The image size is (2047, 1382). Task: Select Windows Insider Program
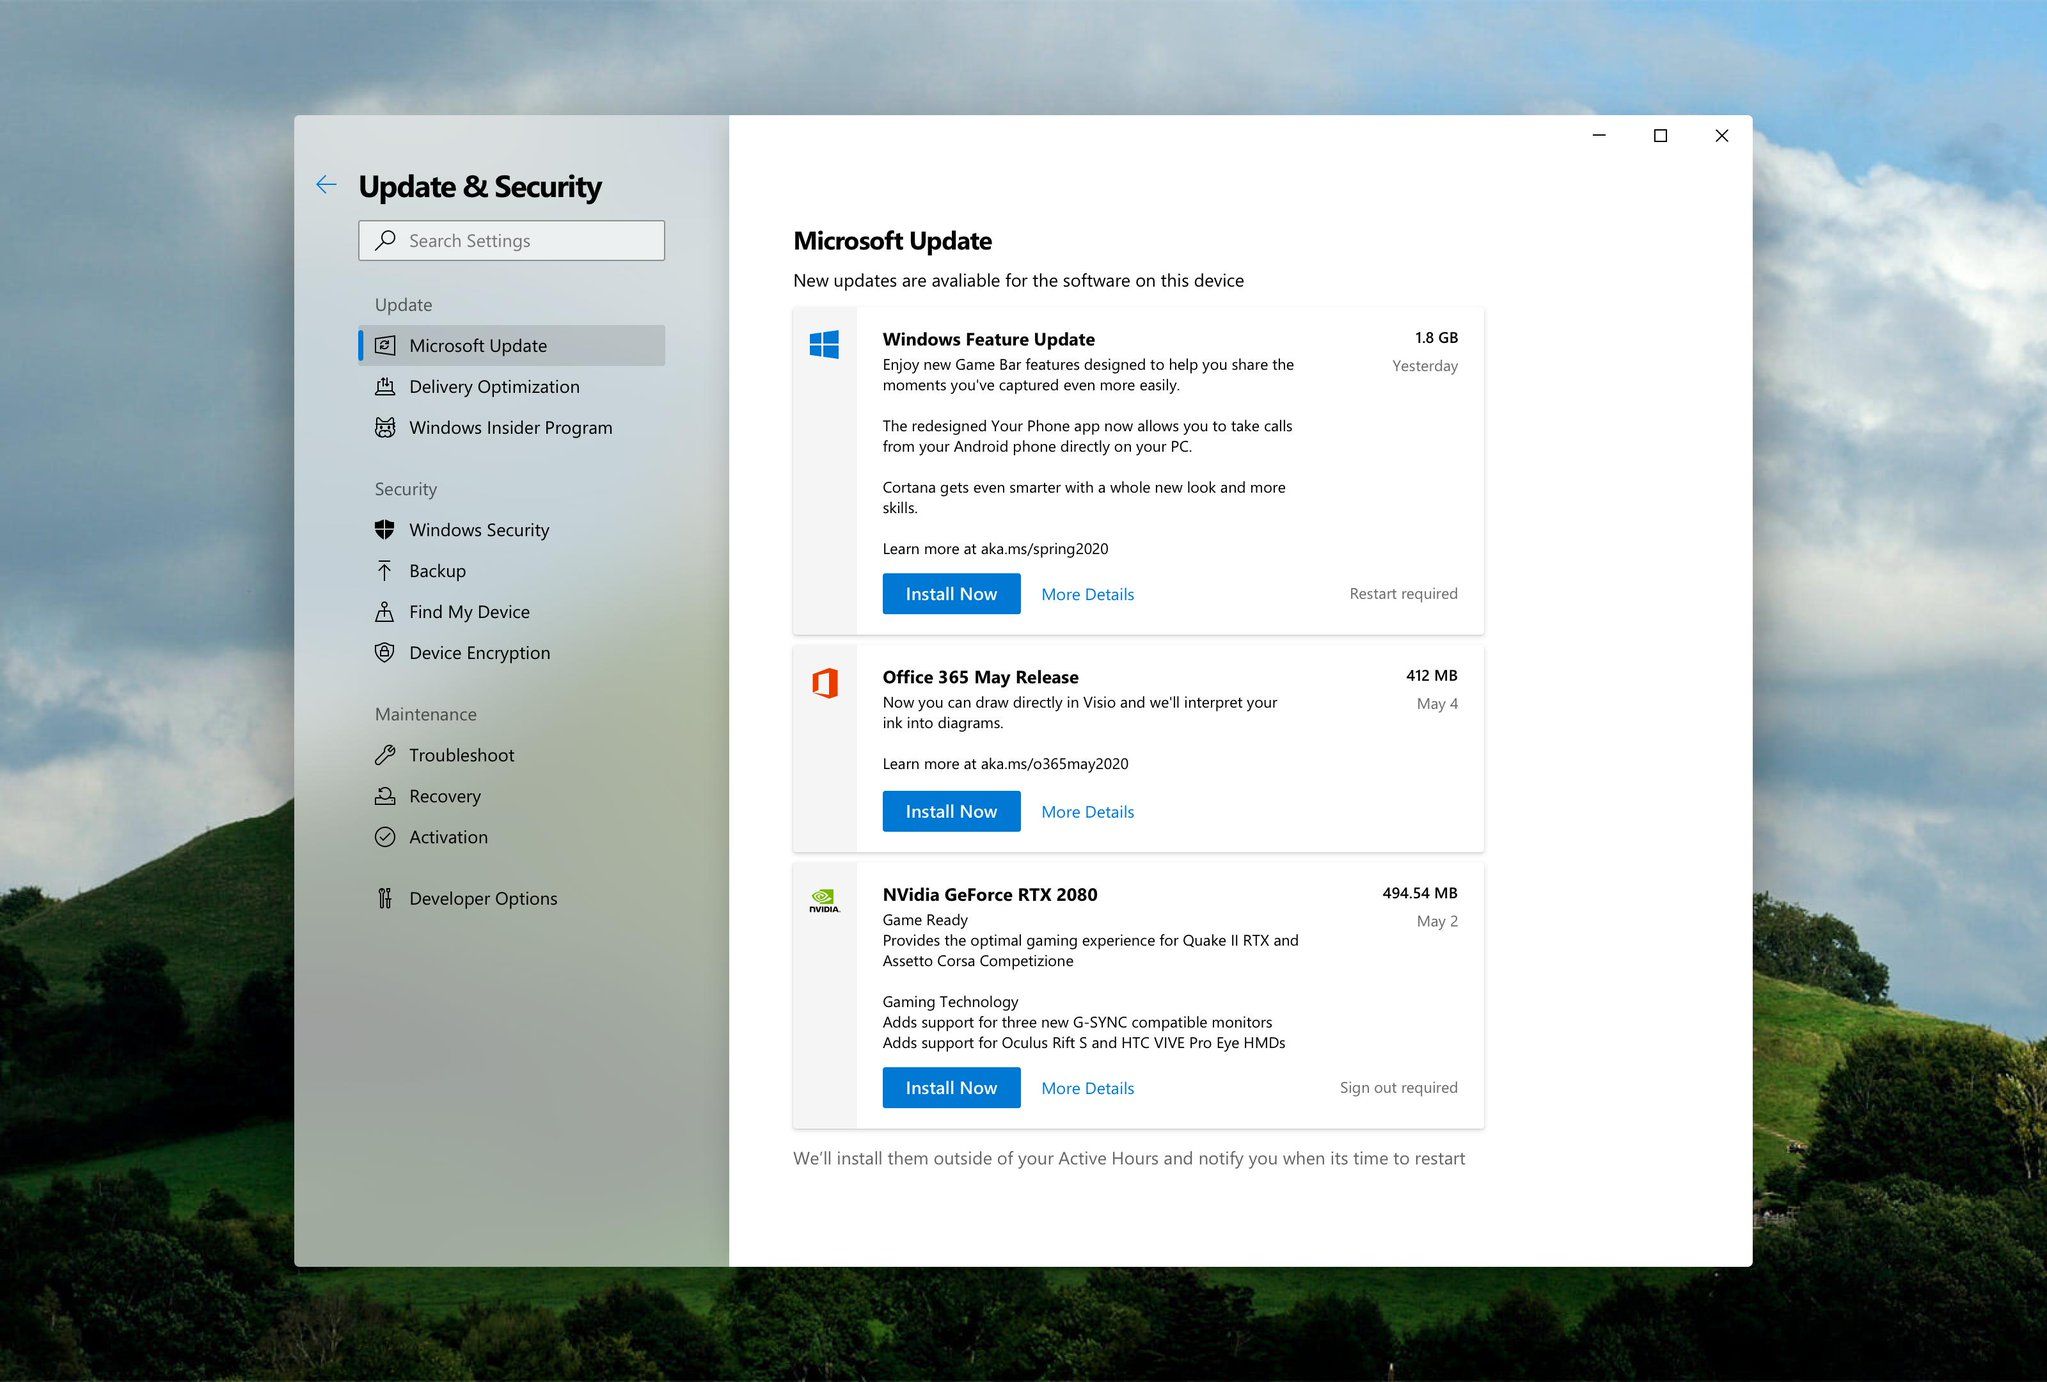coord(512,427)
